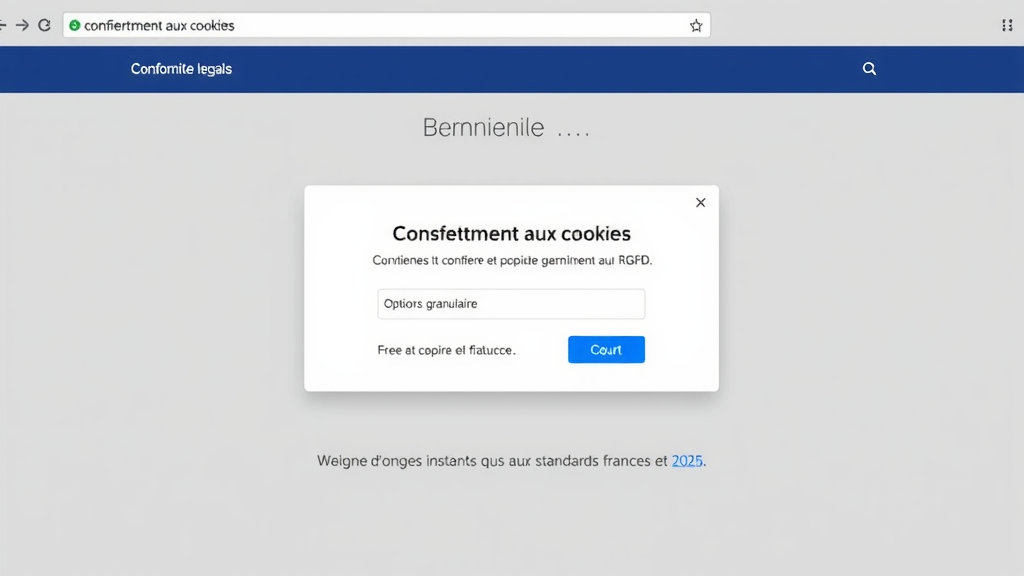
Task: Open the browser apps grid menu
Action: point(1007,25)
